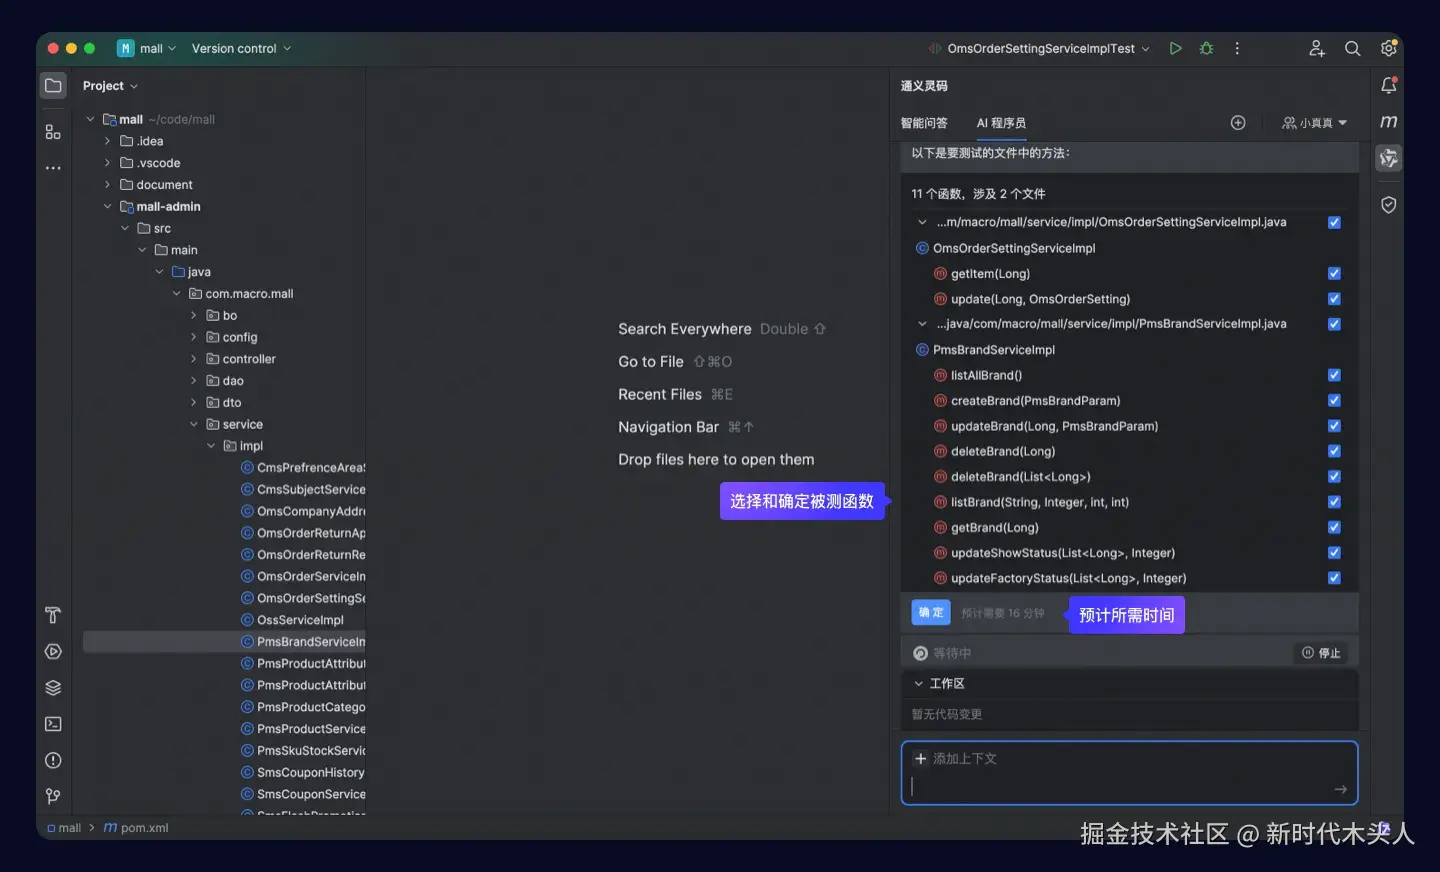Select OmsCompanyAddr class in tree
This screenshot has height=872, width=1440.
point(303,511)
